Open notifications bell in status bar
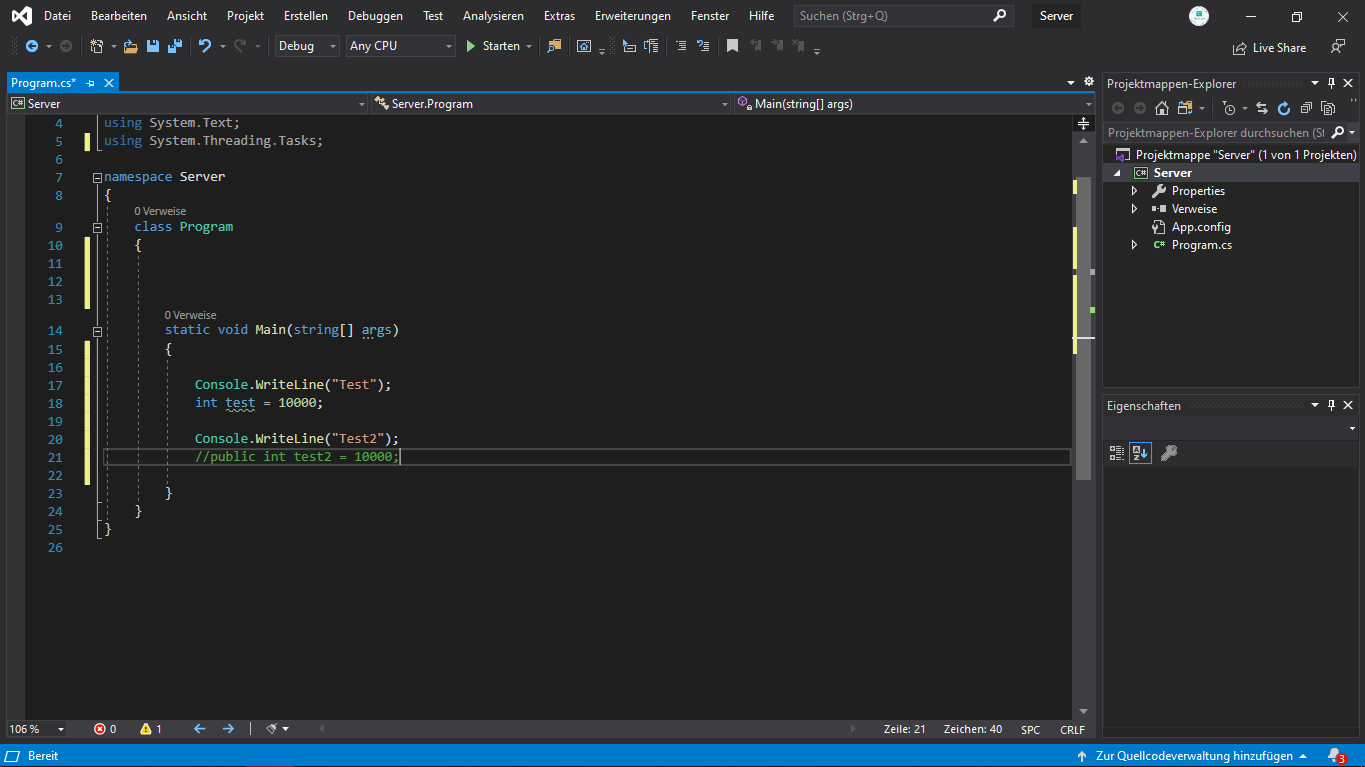This screenshot has height=767, width=1365. tap(1335, 756)
